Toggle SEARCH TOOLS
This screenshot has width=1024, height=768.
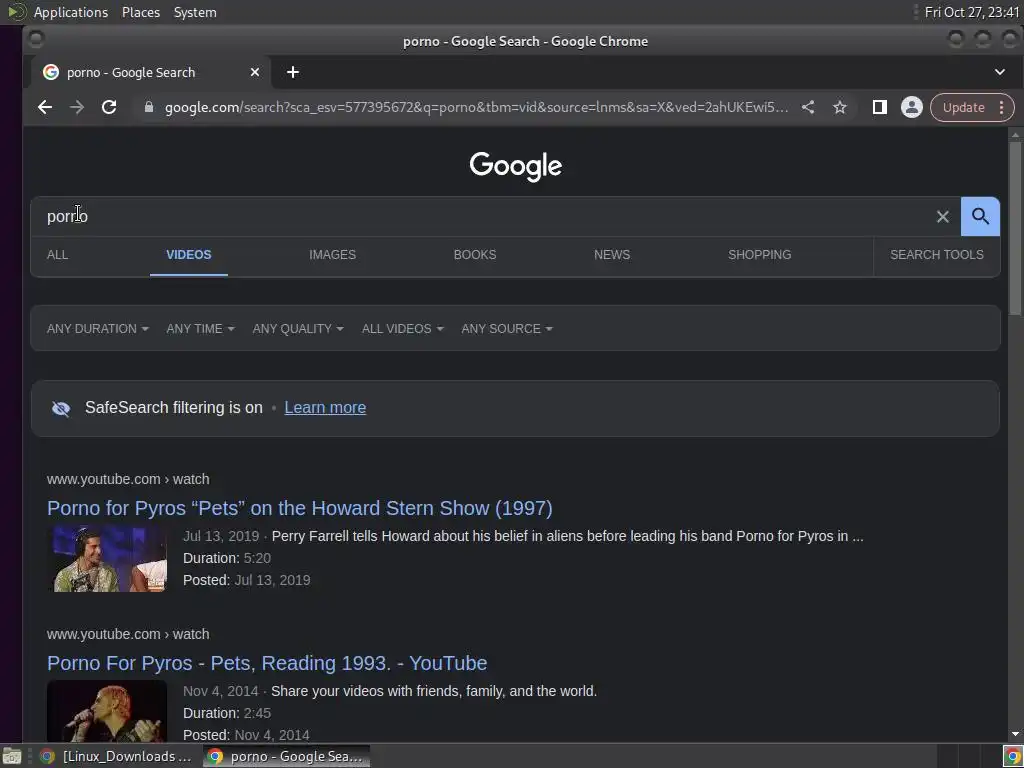[x=936, y=255]
